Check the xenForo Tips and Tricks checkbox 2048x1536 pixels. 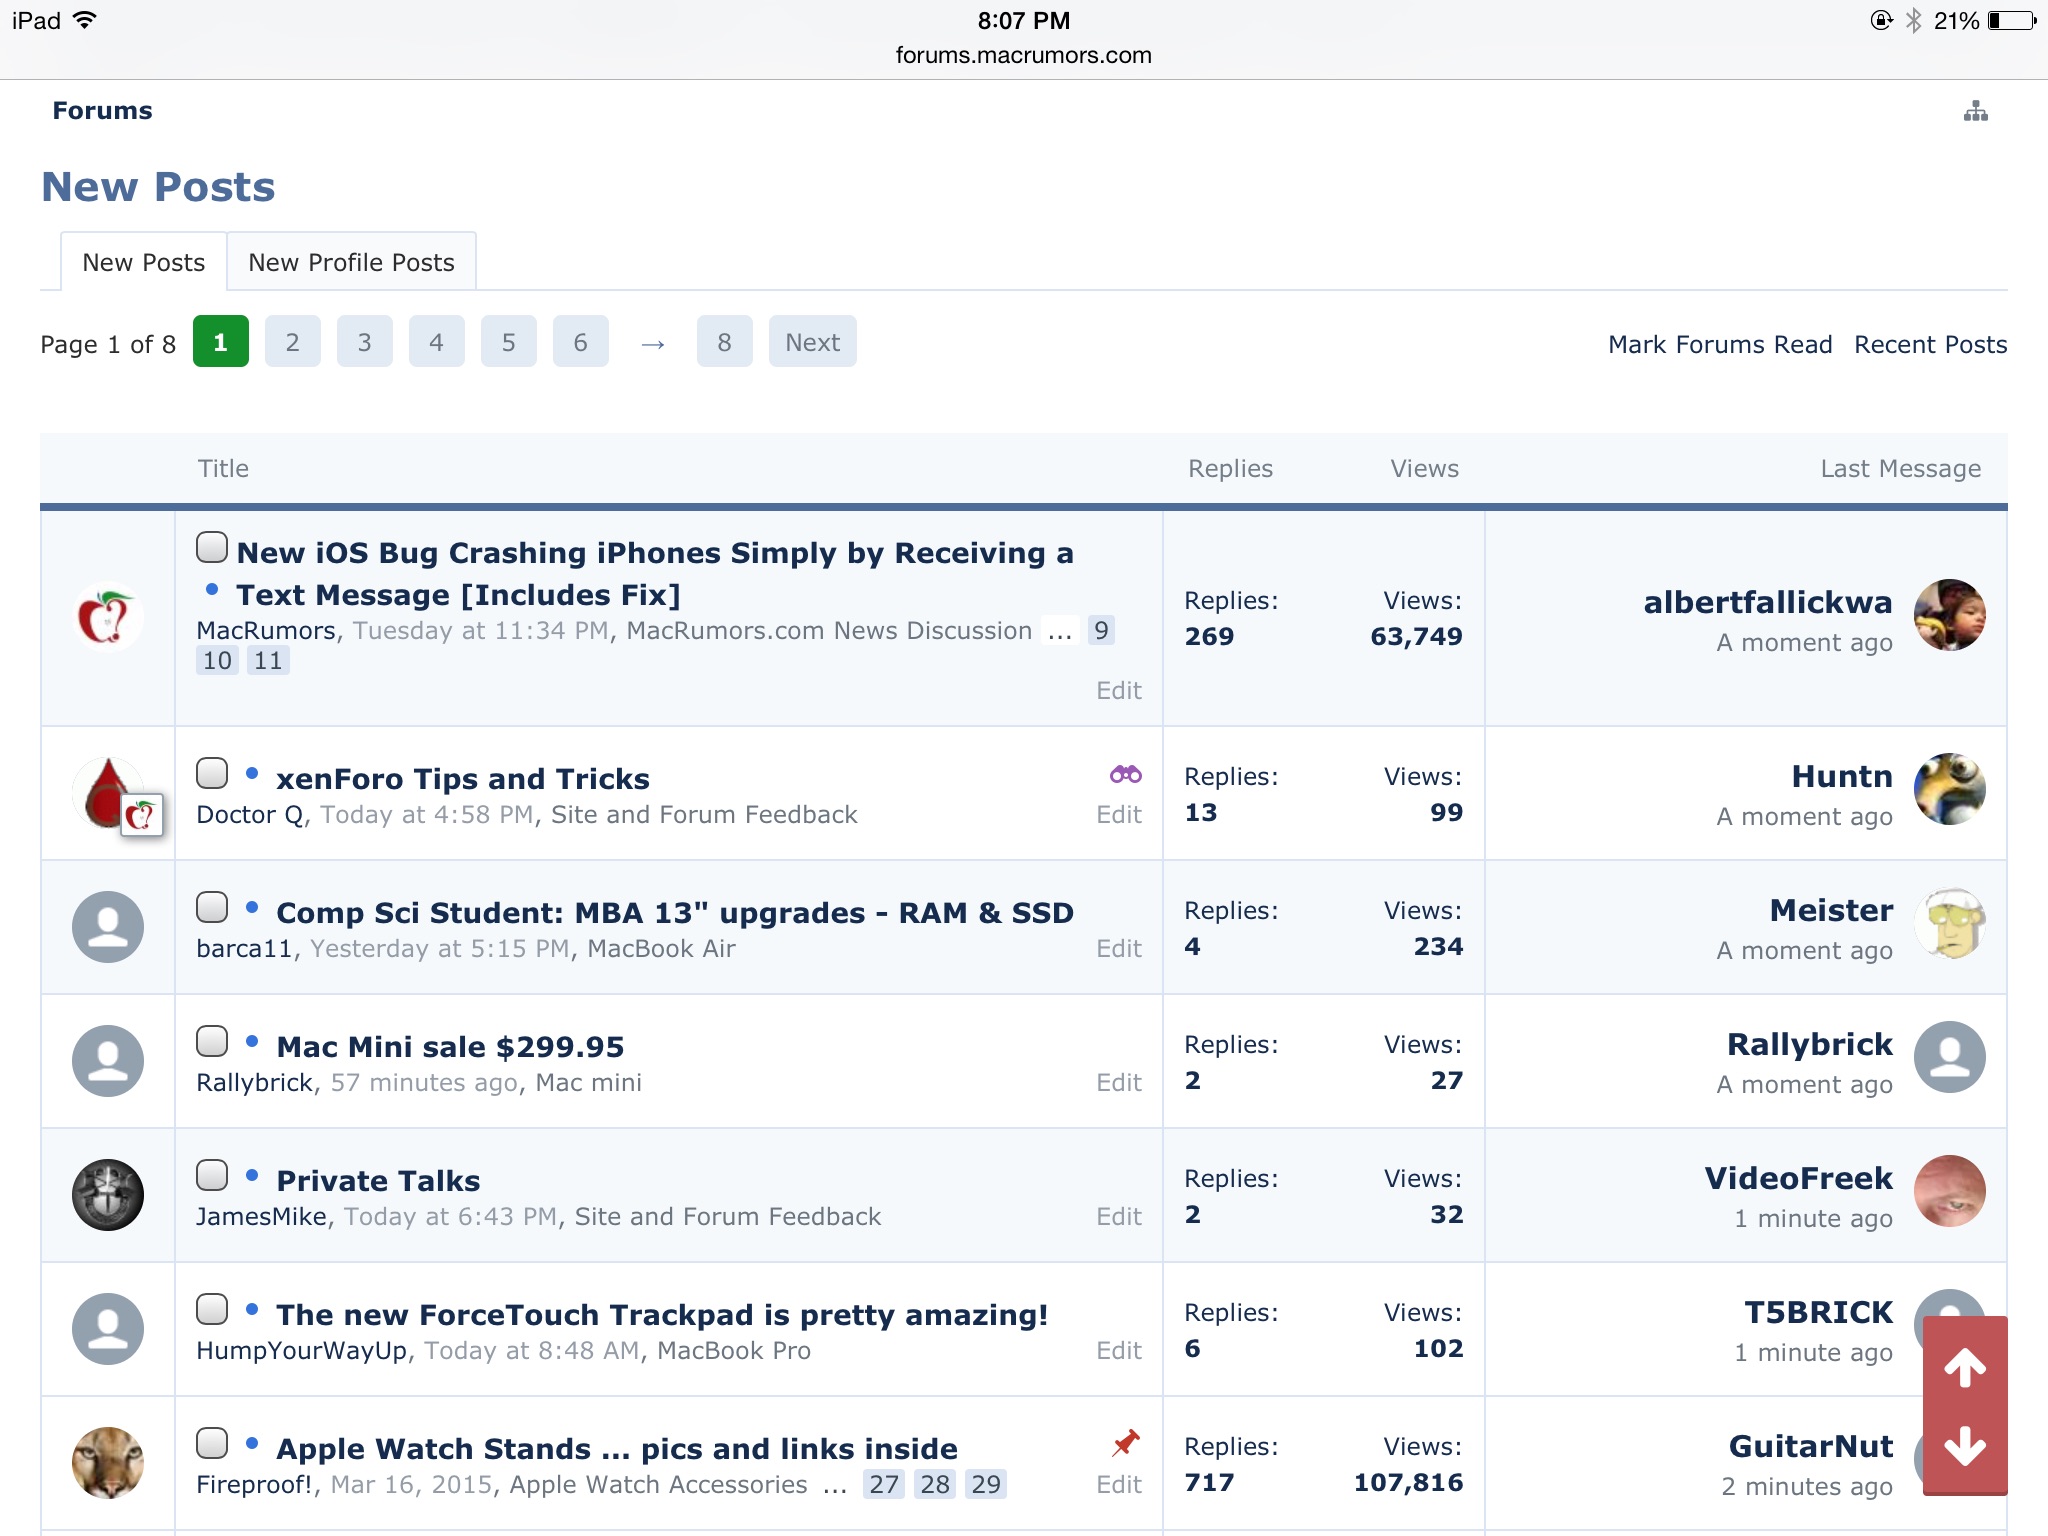(212, 773)
